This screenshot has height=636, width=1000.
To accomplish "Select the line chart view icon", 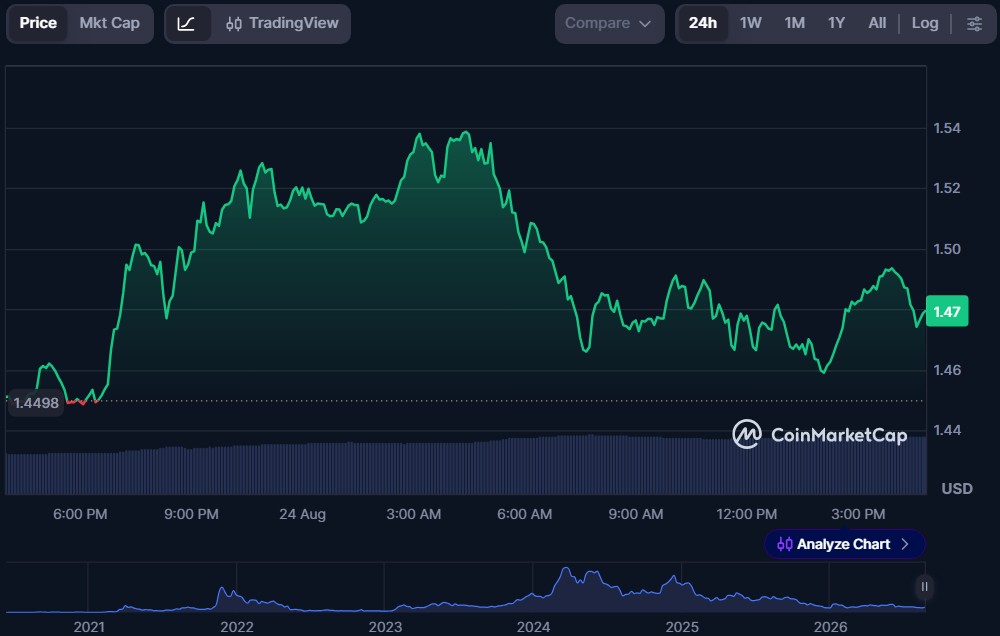I will tap(186, 24).
